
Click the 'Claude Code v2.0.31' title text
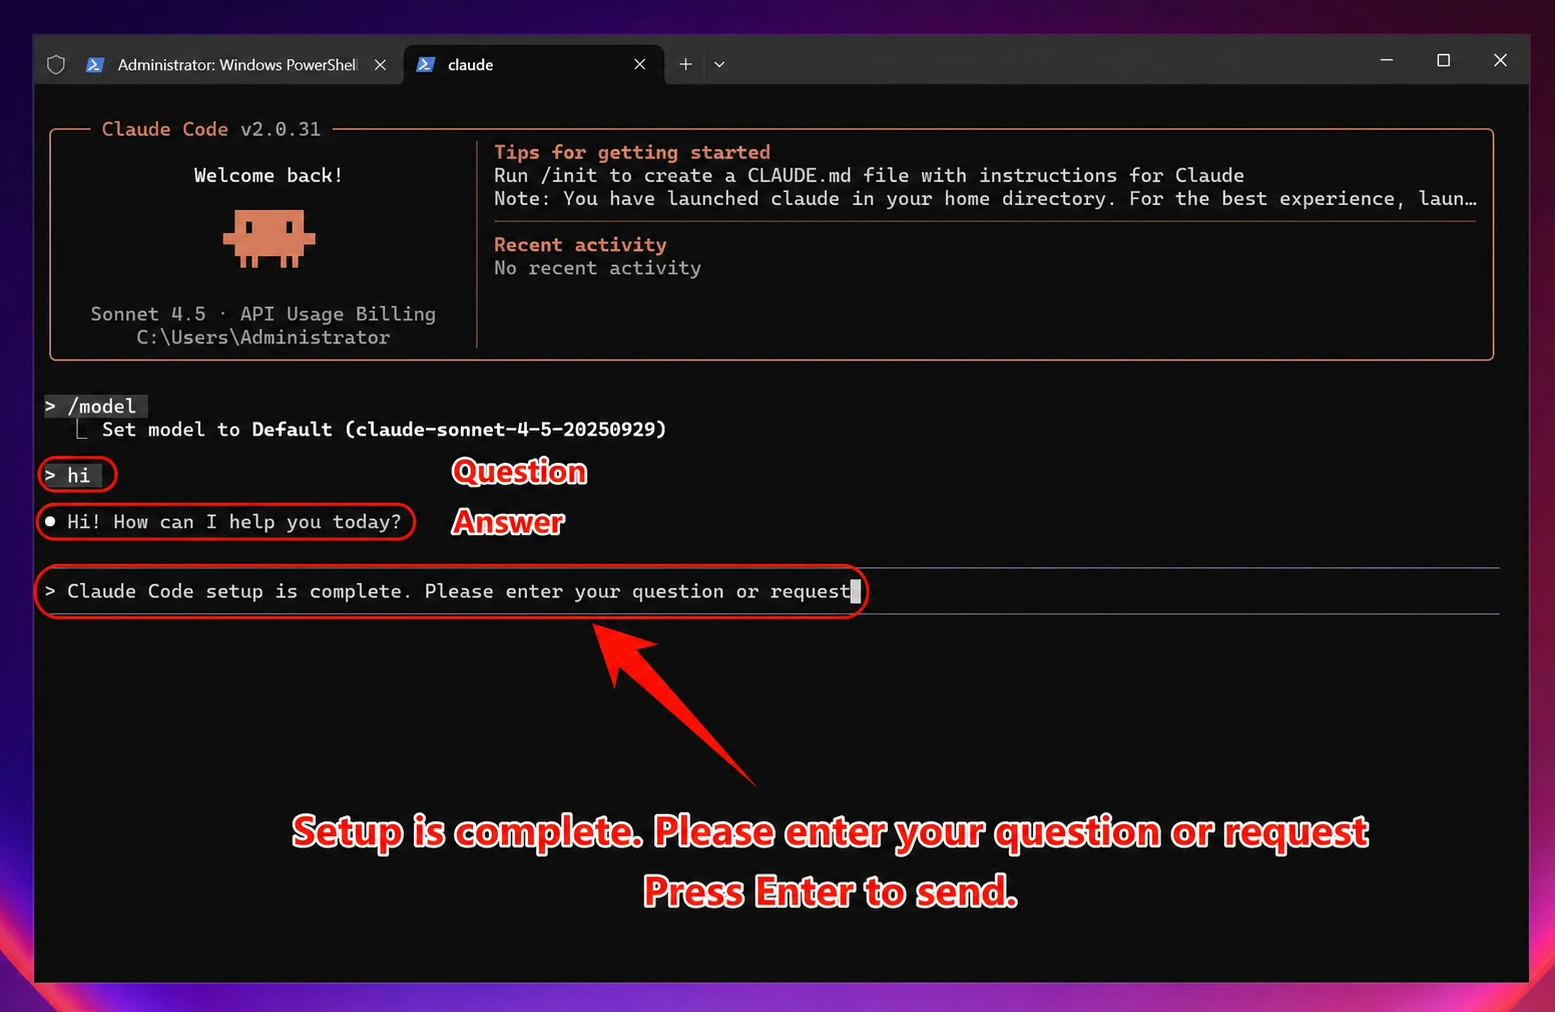[x=211, y=129]
